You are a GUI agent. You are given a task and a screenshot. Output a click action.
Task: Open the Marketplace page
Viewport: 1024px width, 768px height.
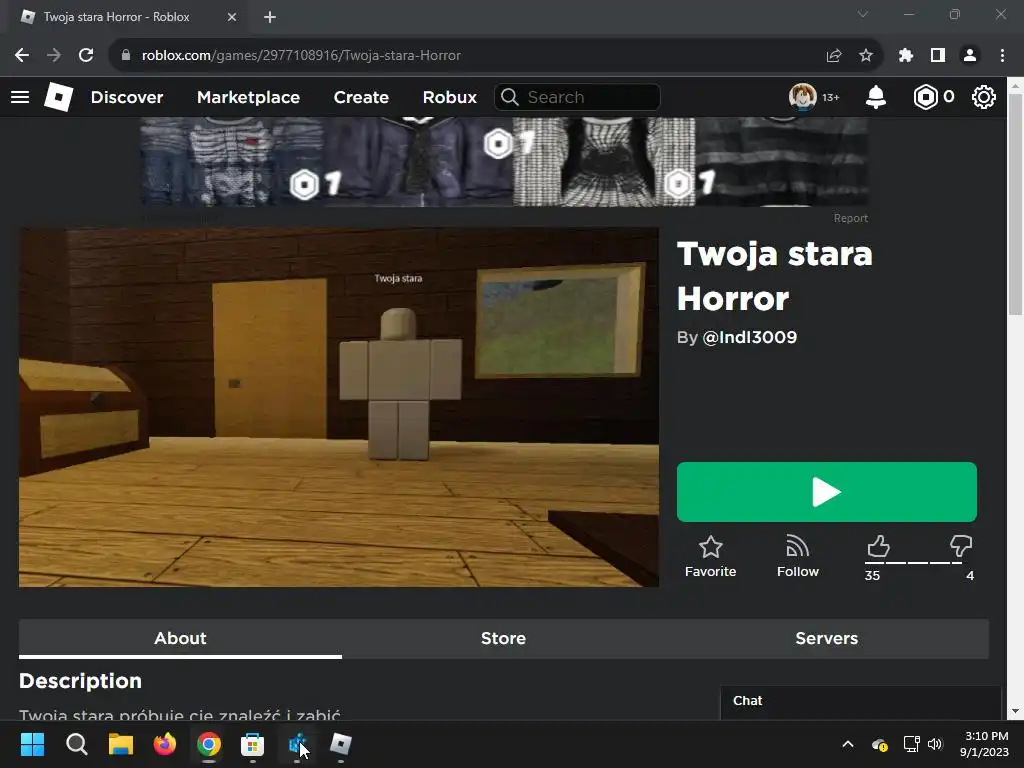[248, 97]
